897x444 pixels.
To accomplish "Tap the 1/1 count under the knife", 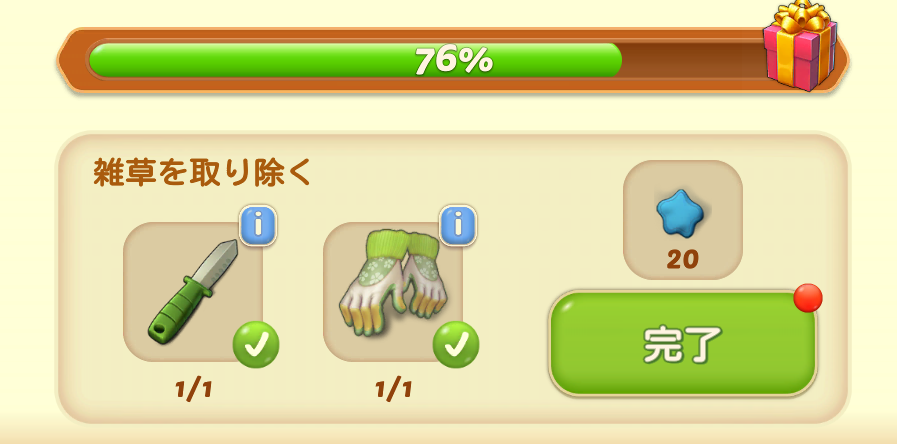I will 193,390.
